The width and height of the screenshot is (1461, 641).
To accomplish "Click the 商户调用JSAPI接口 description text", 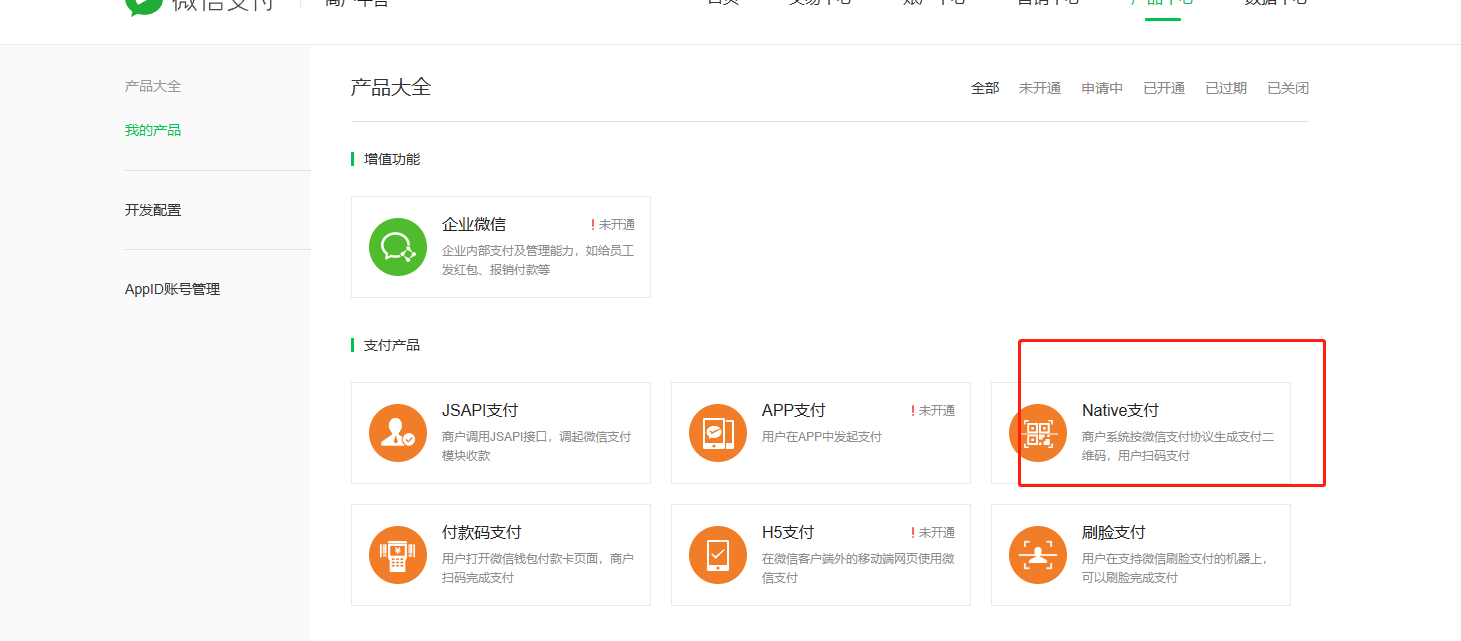I will tap(536, 446).
